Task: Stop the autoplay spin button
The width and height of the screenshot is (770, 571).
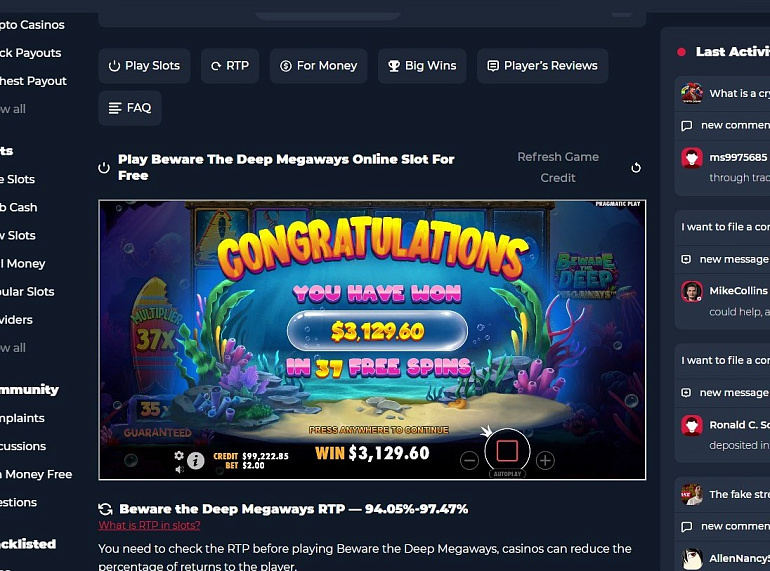Action: click(507, 451)
